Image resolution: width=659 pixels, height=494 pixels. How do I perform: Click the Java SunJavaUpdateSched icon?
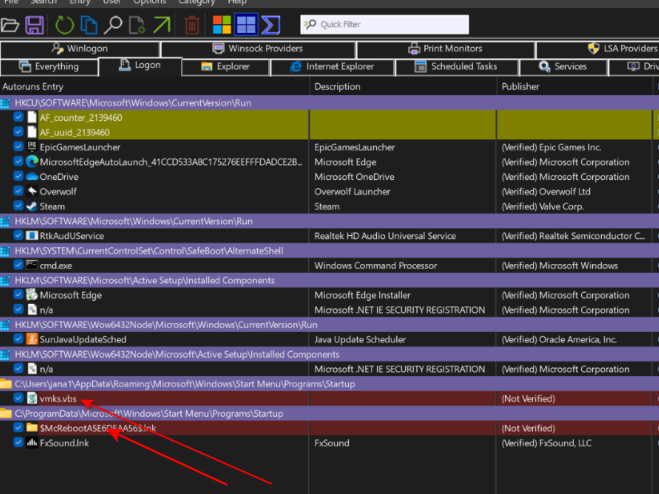pos(32,339)
